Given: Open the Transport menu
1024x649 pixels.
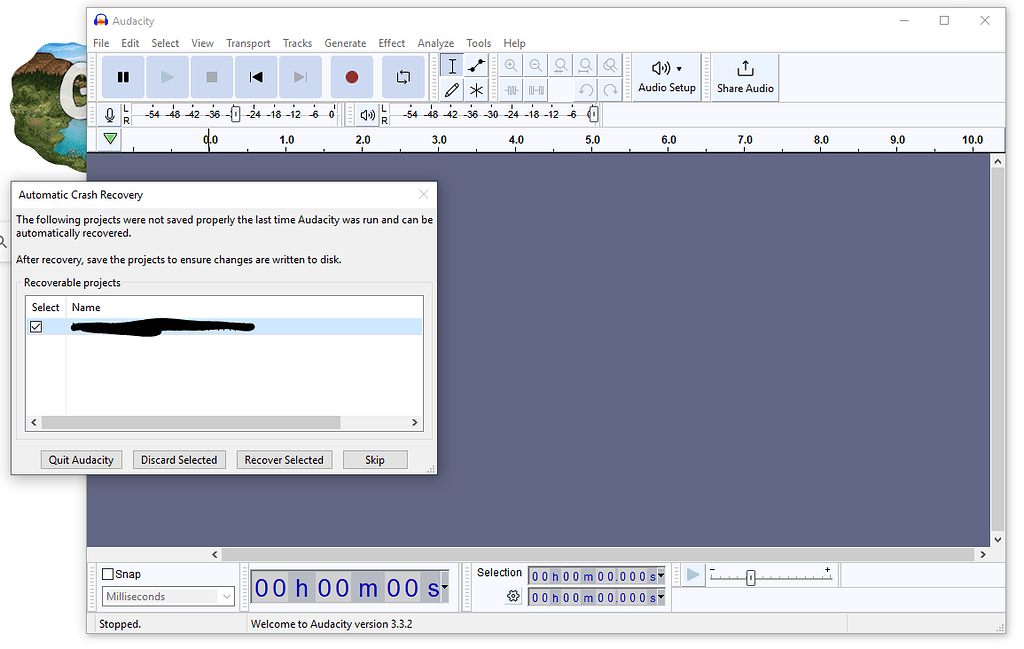Looking at the screenshot, I should click(x=248, y=43).
